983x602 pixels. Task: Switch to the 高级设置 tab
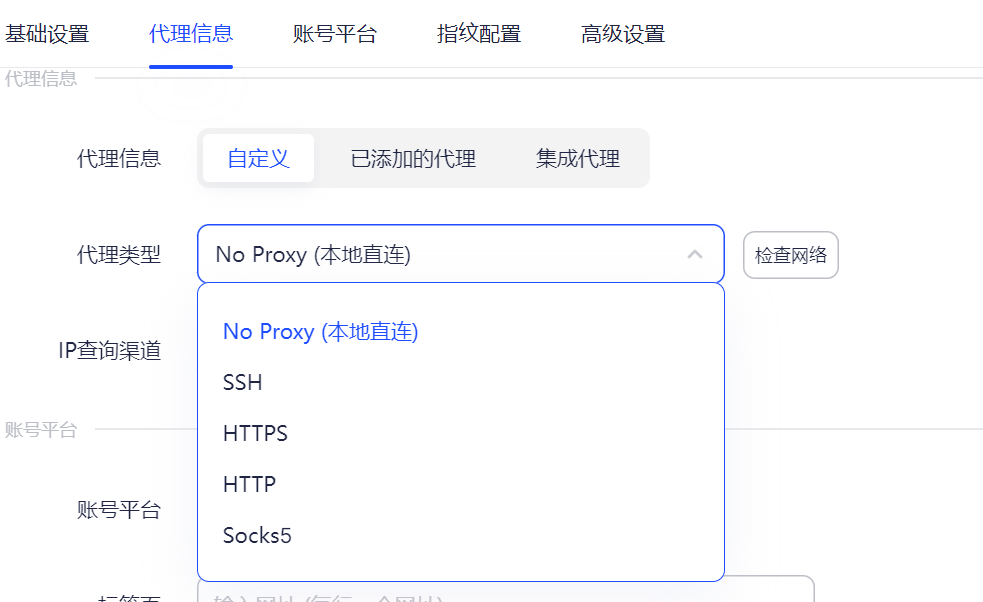[621, 33]
